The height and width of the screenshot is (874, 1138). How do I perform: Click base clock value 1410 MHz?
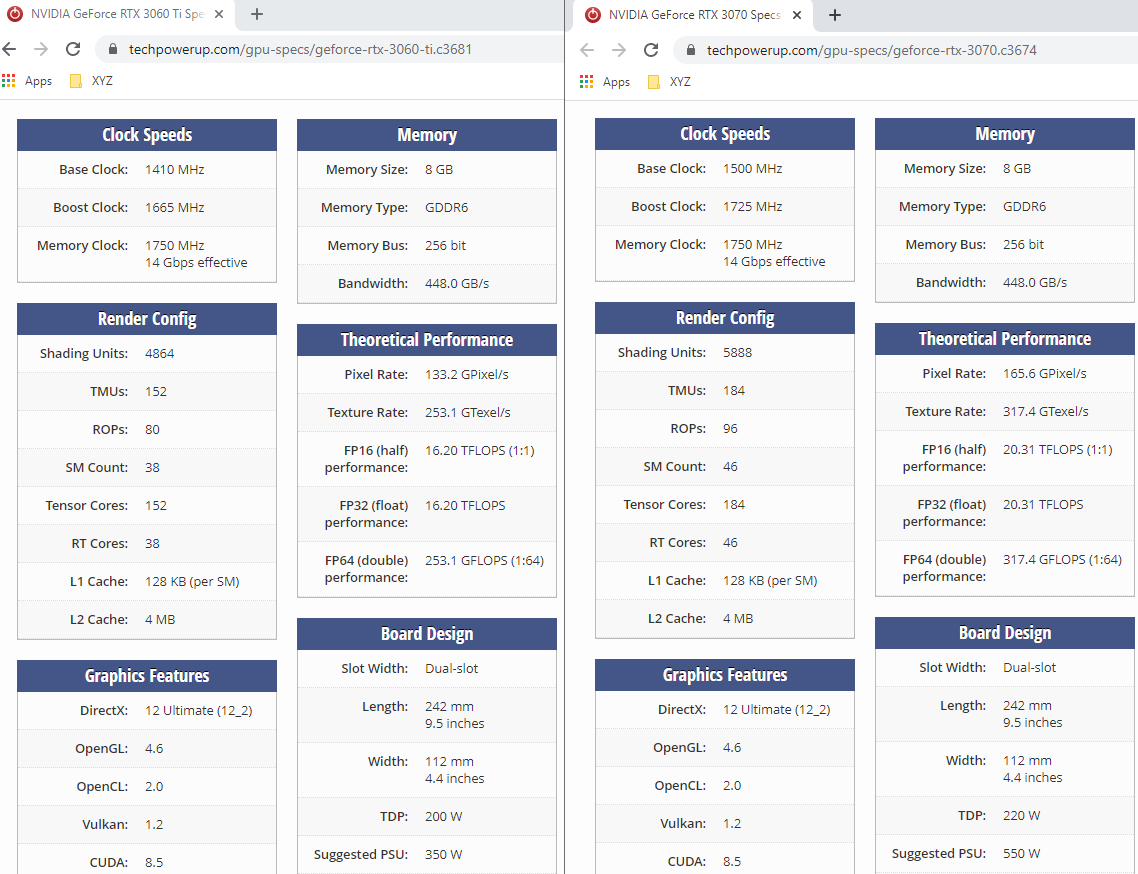click(174, 170)
